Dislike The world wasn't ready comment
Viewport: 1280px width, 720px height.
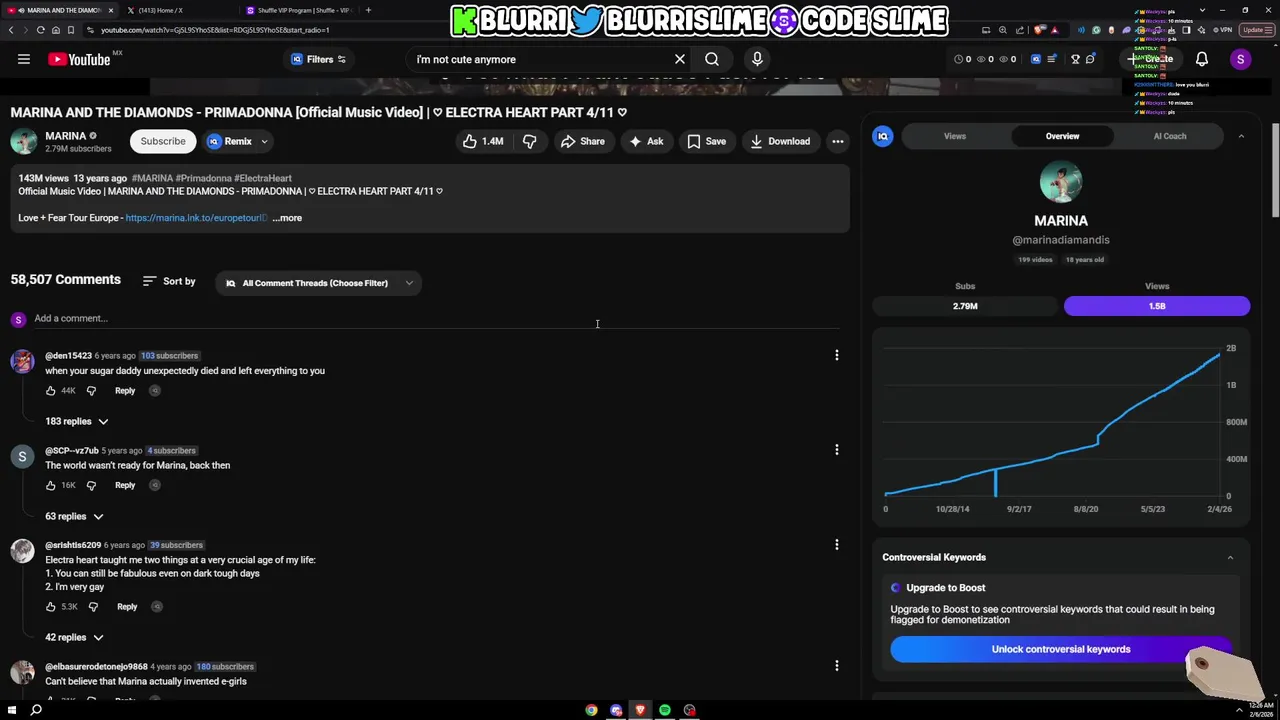[91, 485]
